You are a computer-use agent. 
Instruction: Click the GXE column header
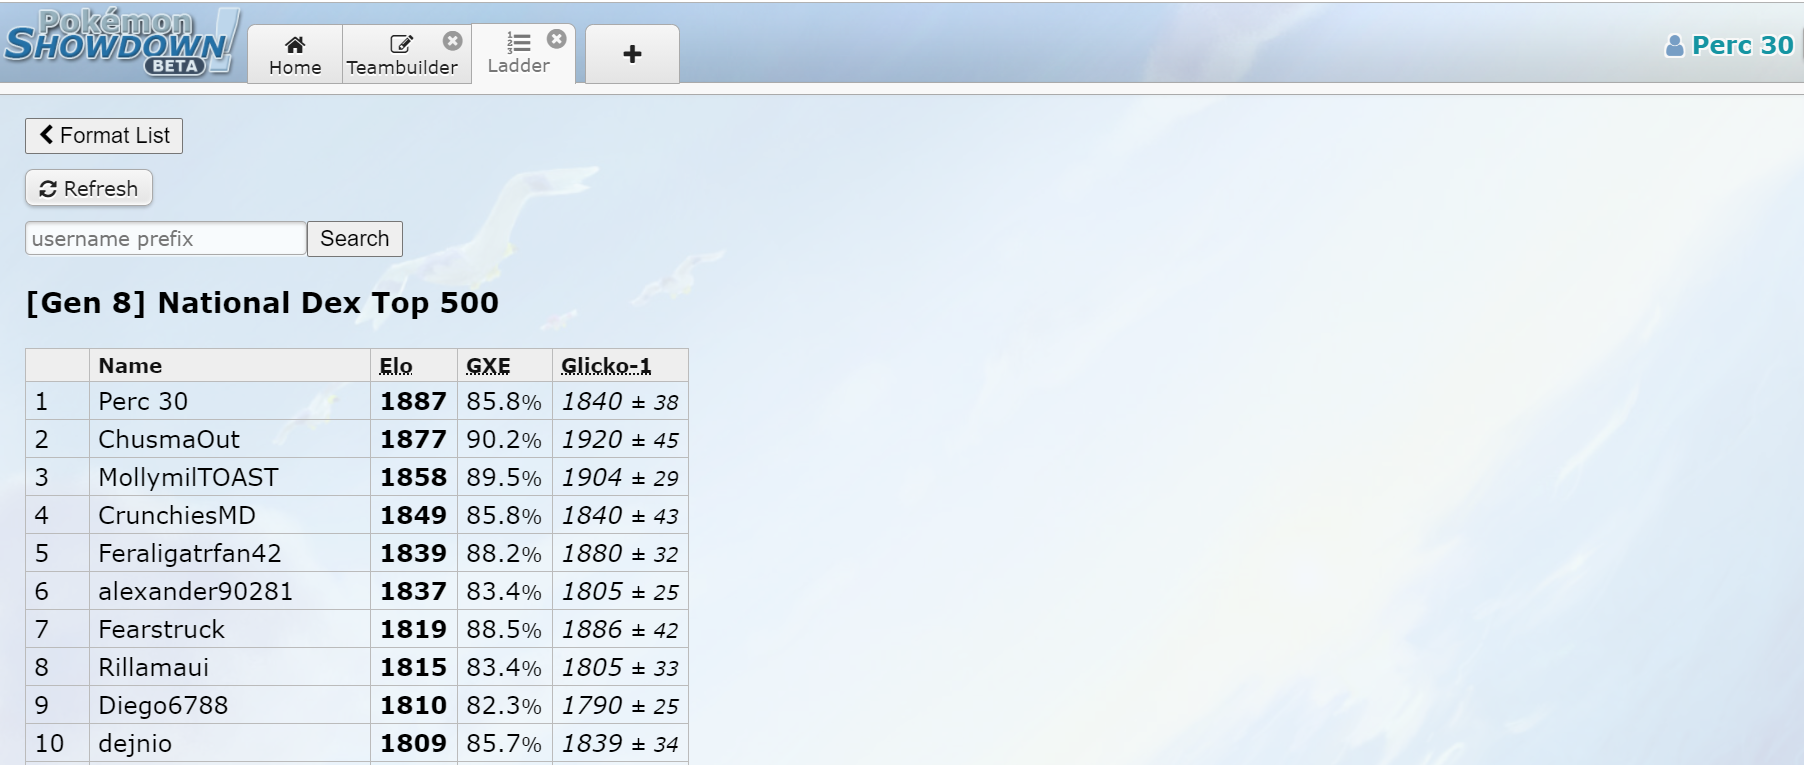488,366
